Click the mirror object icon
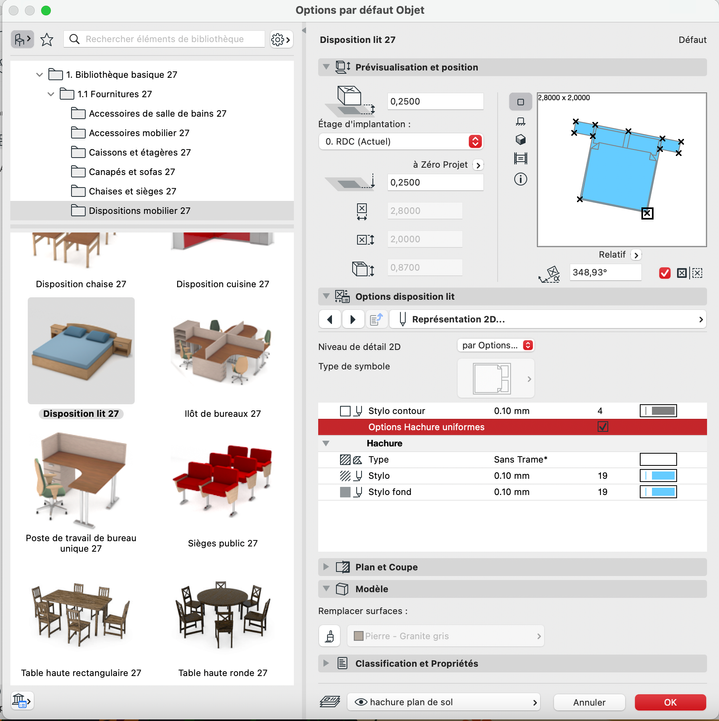719x721 pixels. point(682,273)
